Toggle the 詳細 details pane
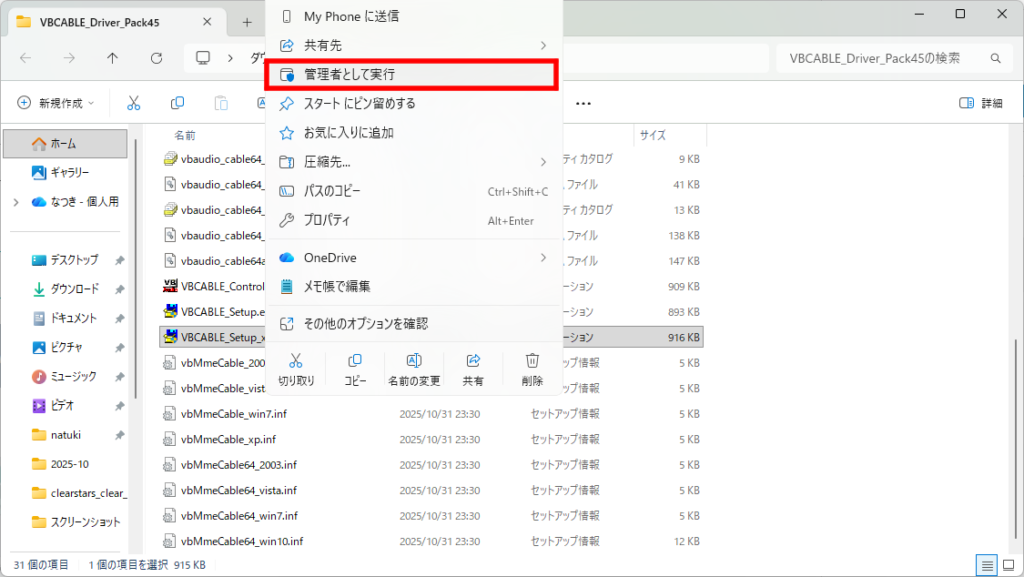The height and width of the screenshot is (577, 1024). coord(980,103)
